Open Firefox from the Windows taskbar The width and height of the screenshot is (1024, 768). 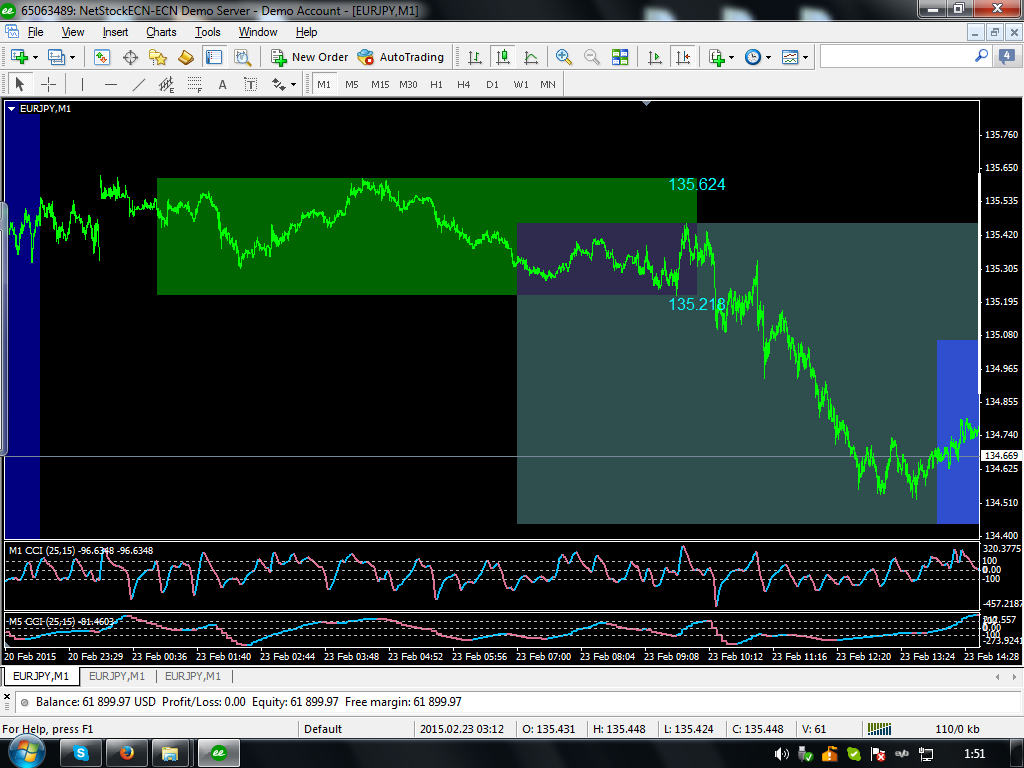click(127, 753)
